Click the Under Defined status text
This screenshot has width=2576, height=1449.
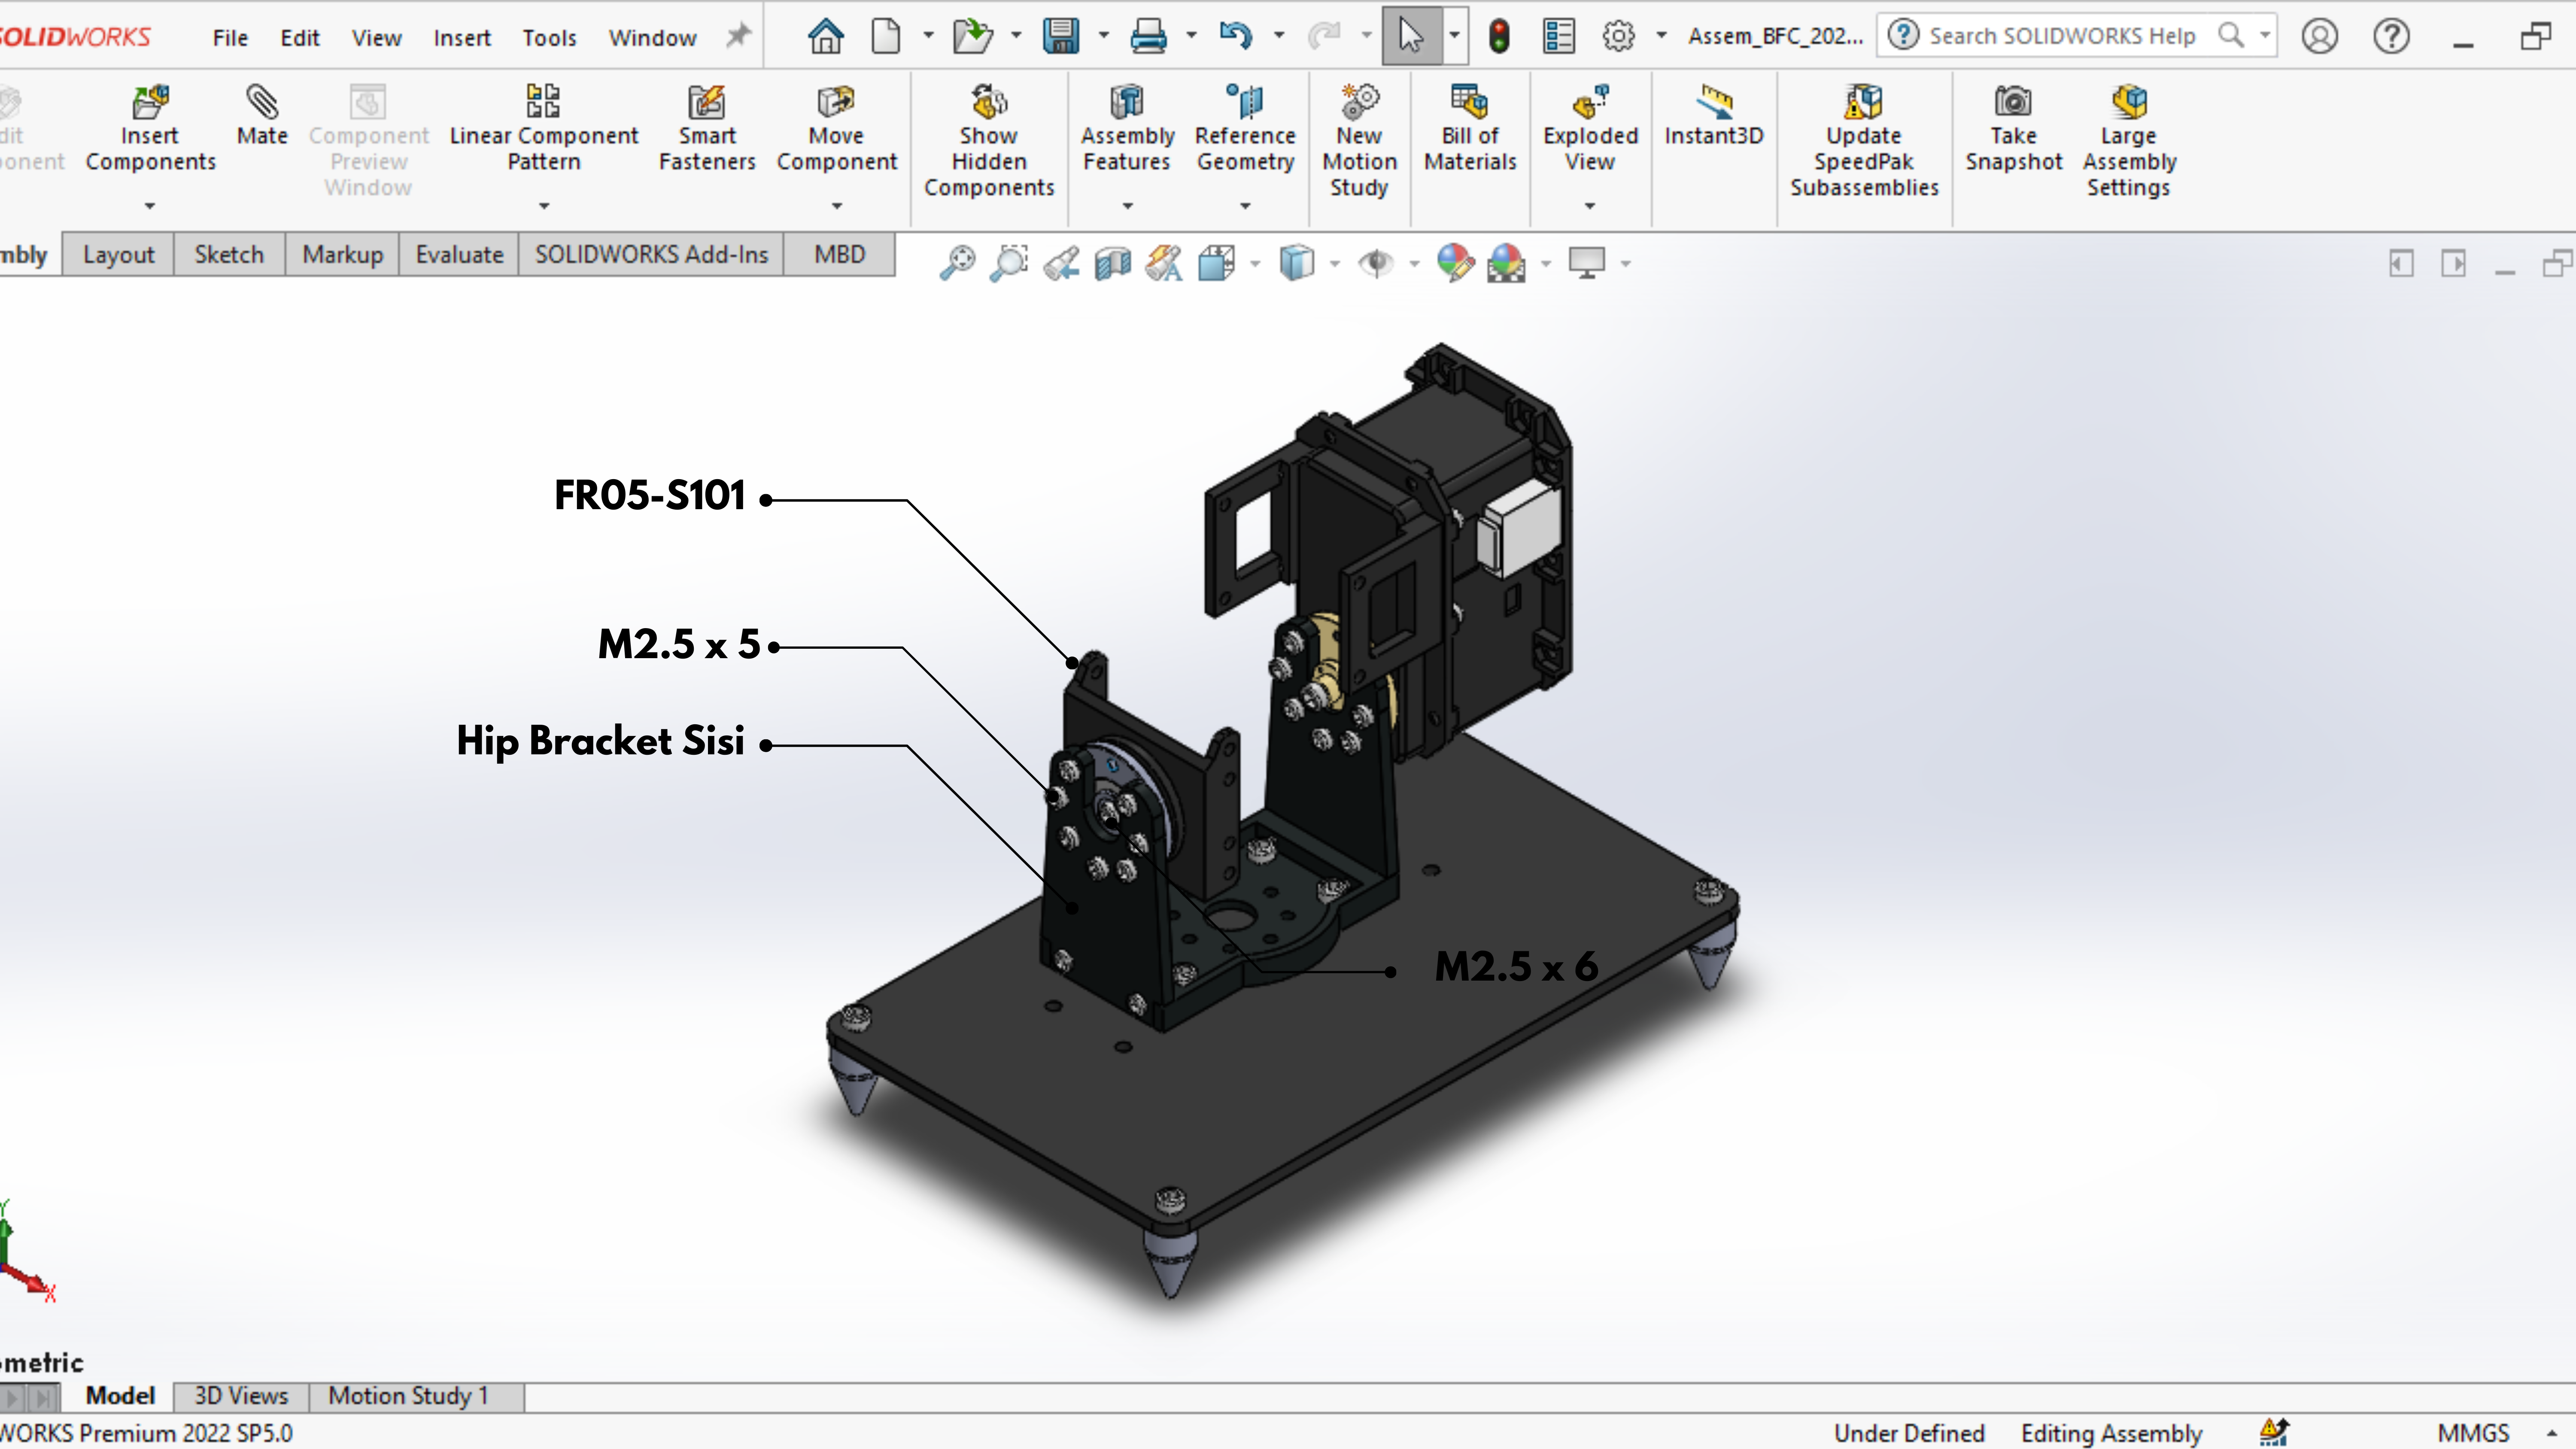point(1909,1433)
